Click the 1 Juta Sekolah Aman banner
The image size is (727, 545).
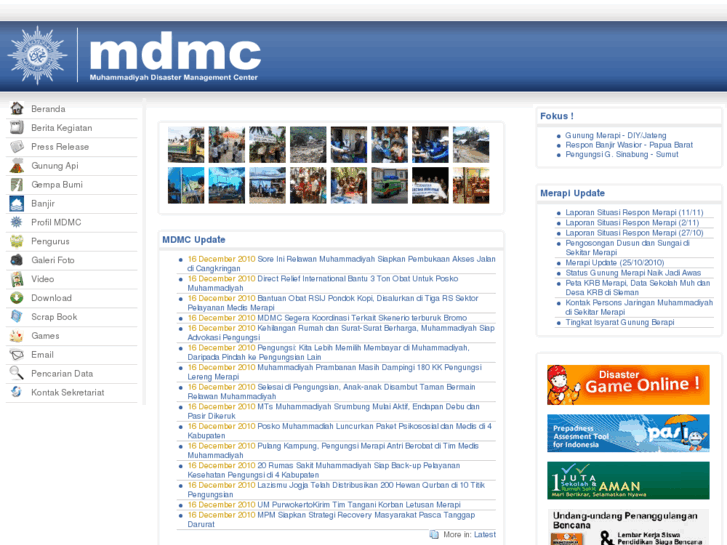coord(628,481)
